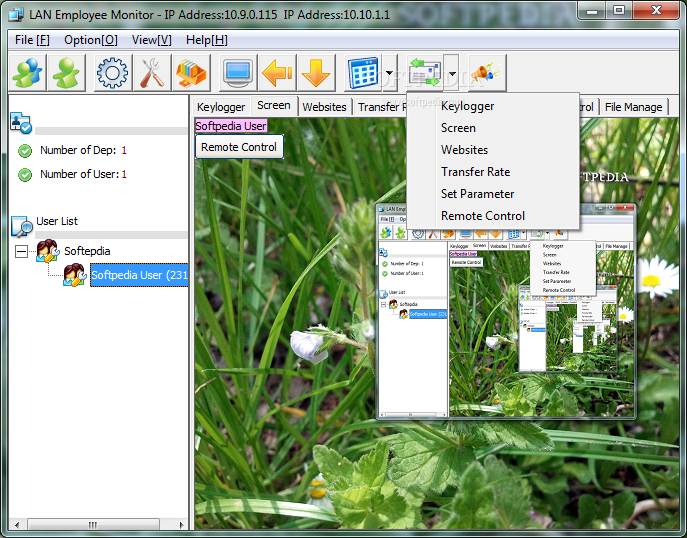Switch to the Websites tab
Viewport: 687px width, 538px height.
click(x=325, y=107)
